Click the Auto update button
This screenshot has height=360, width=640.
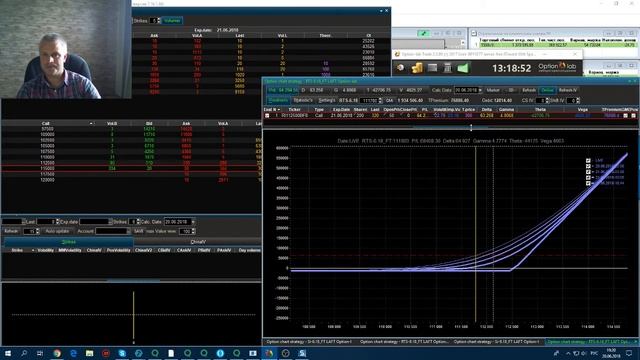pos(57,231)
